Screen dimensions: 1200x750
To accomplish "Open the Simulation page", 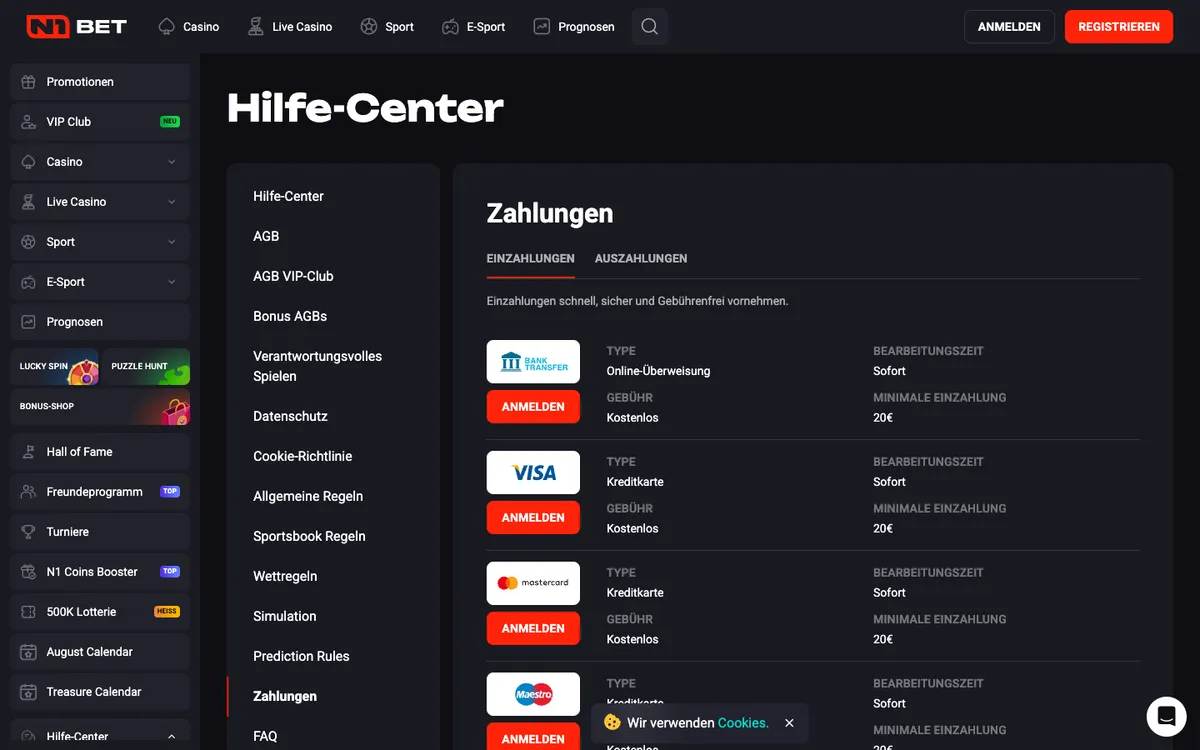I will 284,616.
